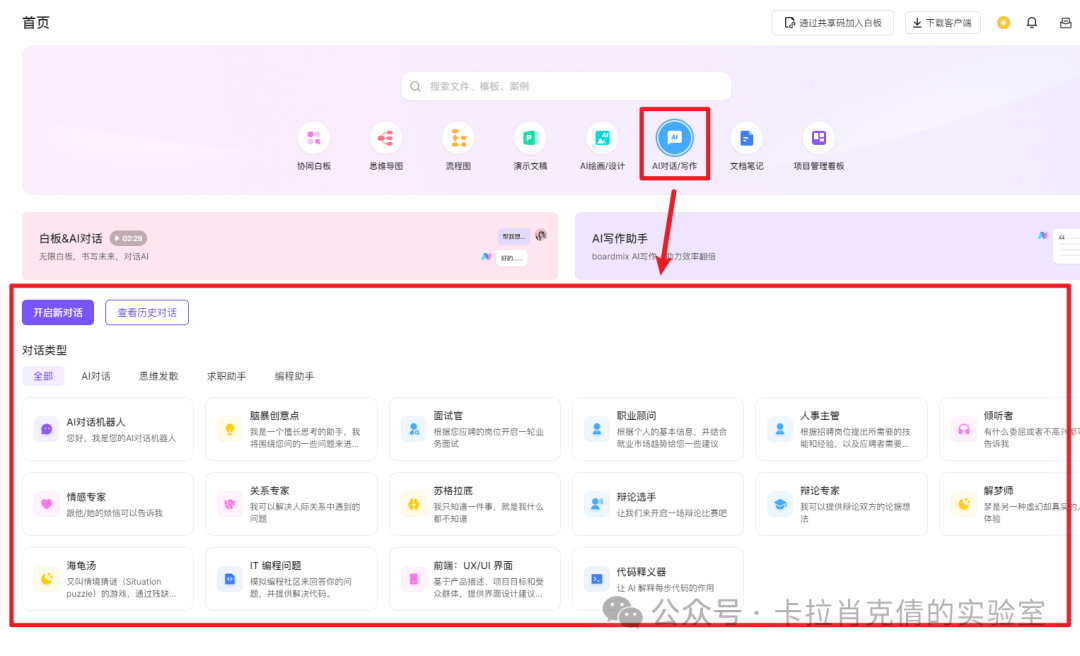Image resolution: width=1080 pixels, height=656 pixels.
Task: Click the 开启新对话 button
Action: coord(58,313)
